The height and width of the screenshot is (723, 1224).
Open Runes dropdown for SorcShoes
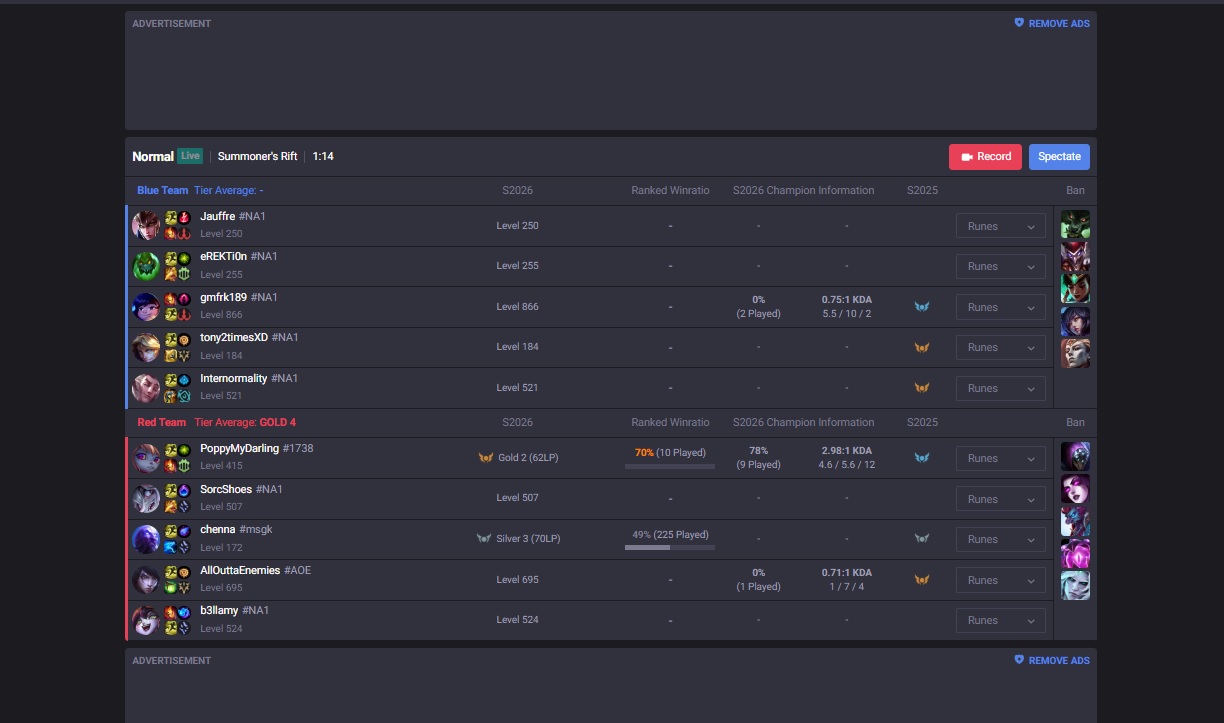[1001, 499]
